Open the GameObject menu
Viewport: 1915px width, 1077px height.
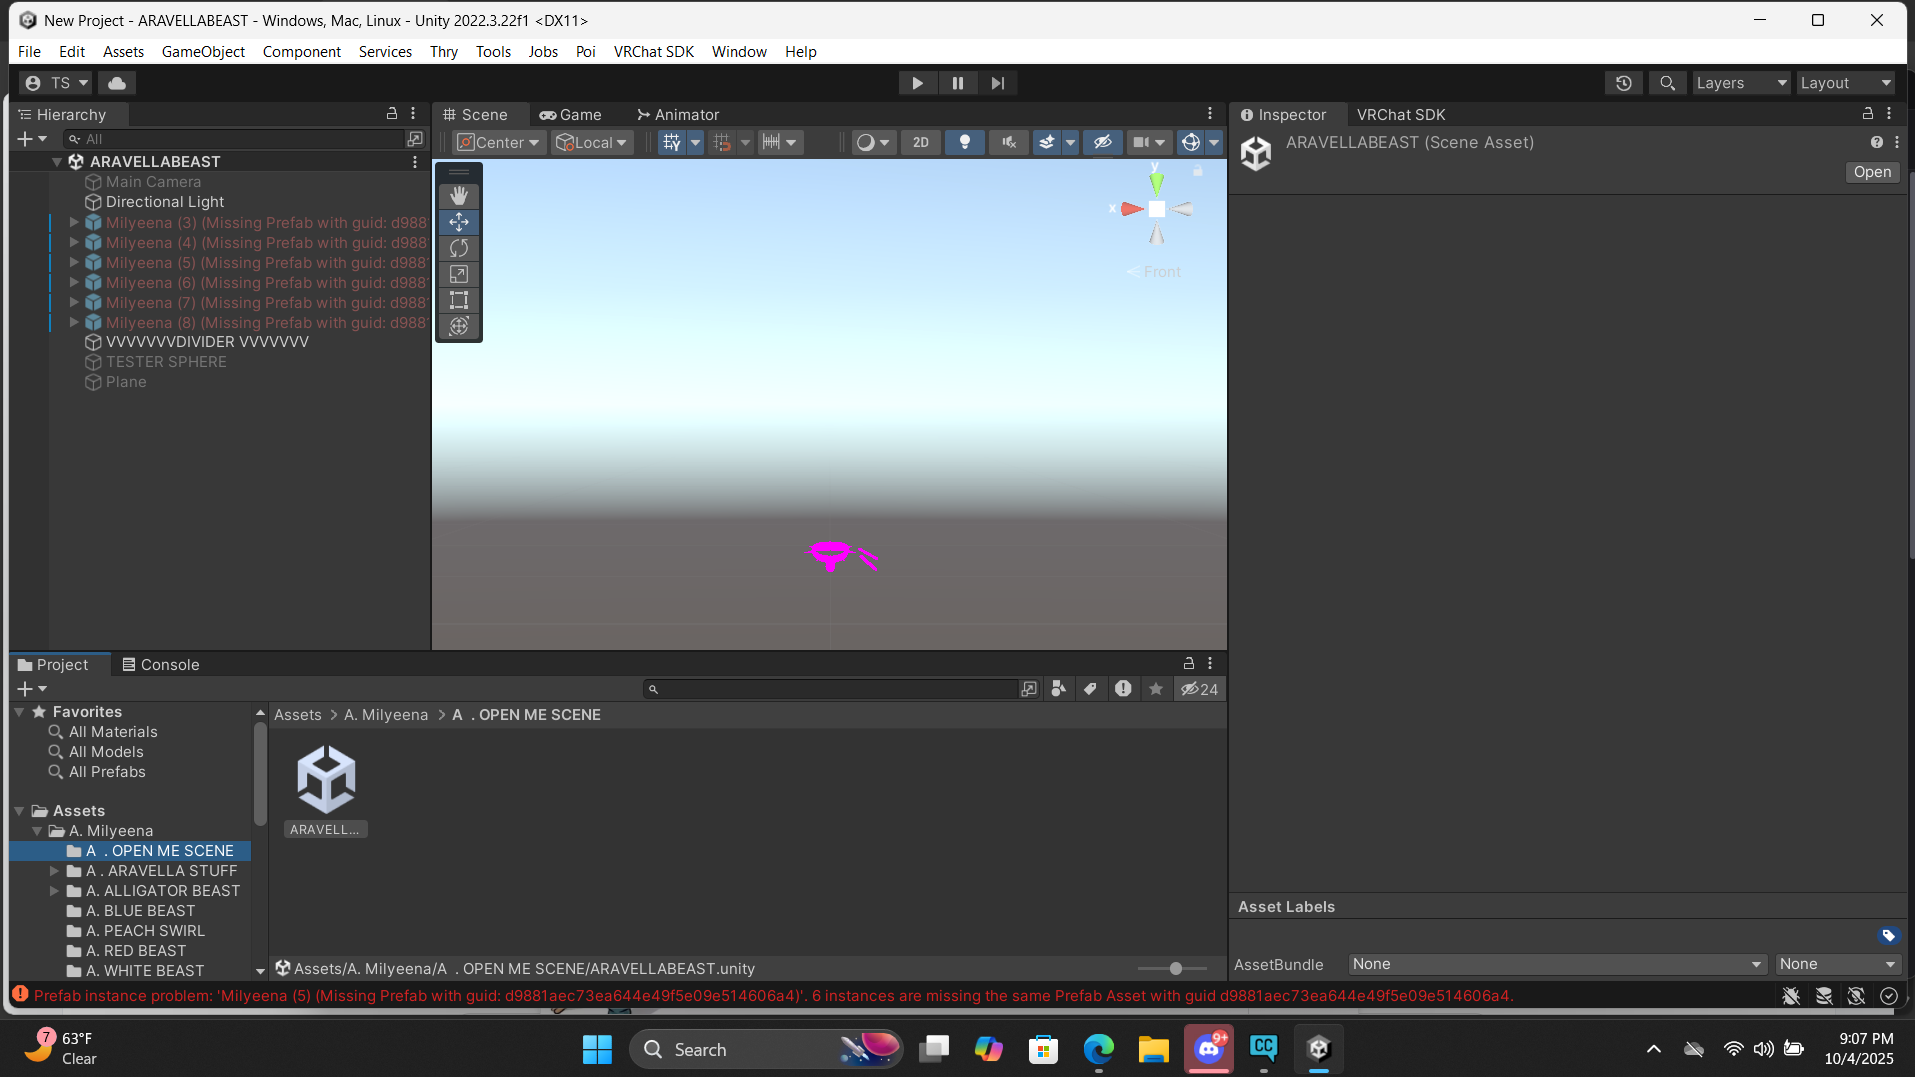(203, 51)
